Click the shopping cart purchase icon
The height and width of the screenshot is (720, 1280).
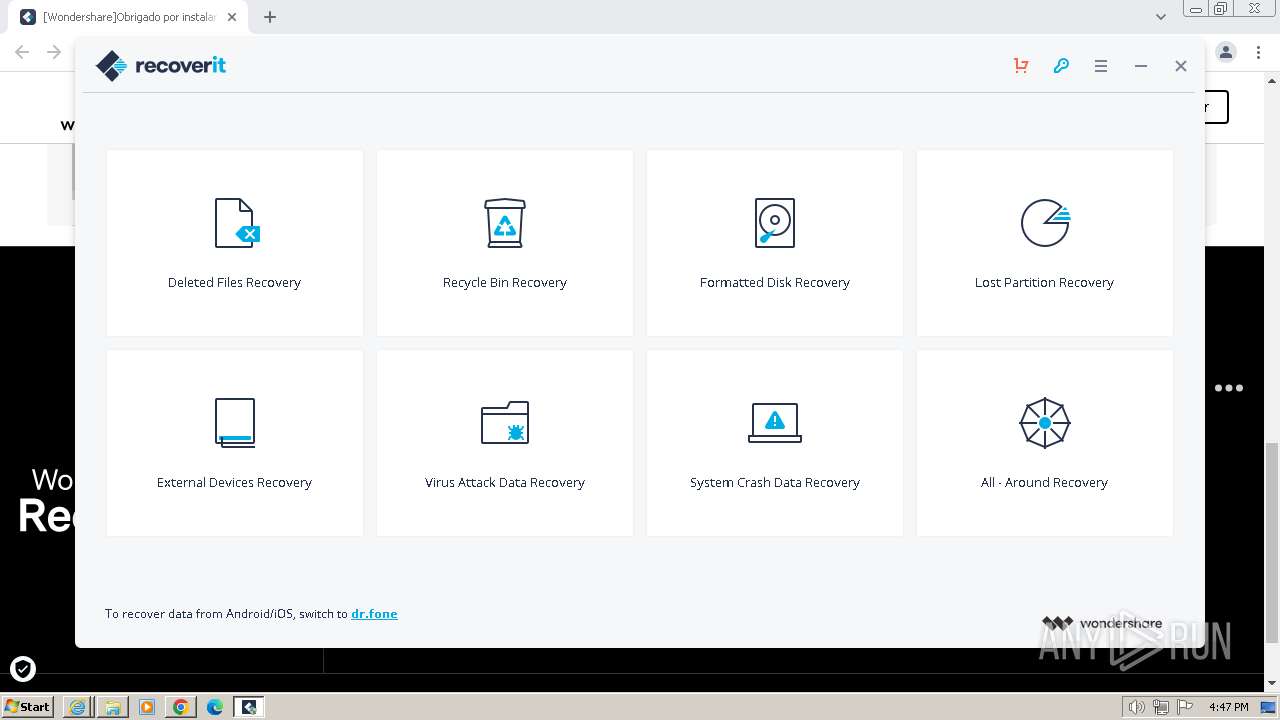(x=1021, y=66)
